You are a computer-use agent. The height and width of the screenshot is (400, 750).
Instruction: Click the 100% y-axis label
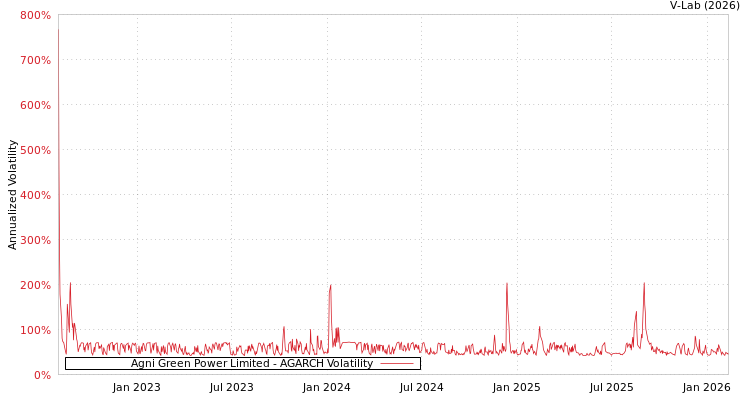point(35,330)
